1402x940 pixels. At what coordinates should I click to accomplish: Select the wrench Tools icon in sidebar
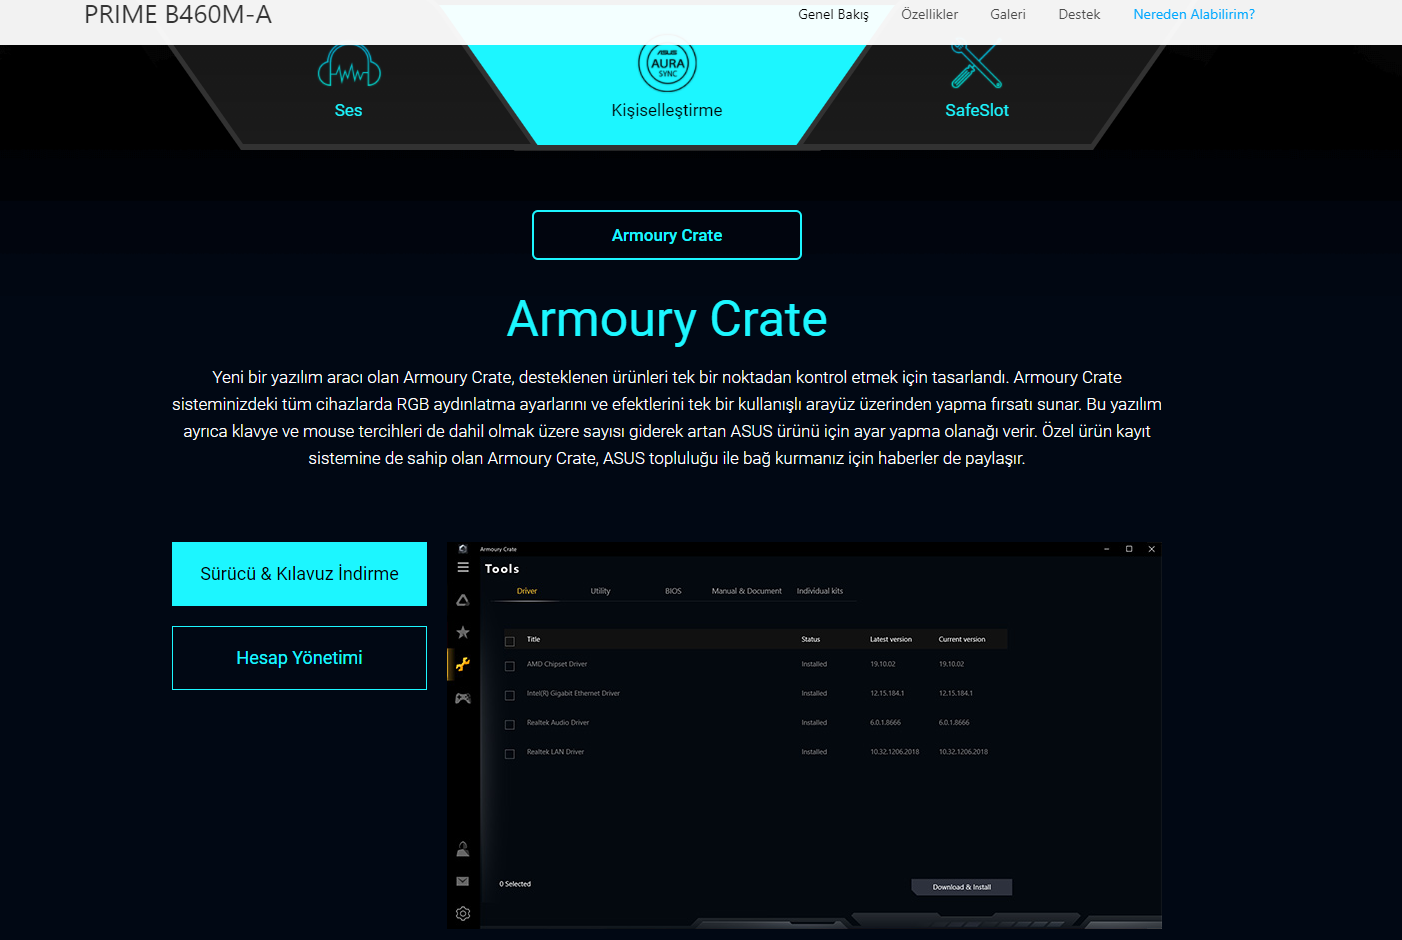point(463,664)
